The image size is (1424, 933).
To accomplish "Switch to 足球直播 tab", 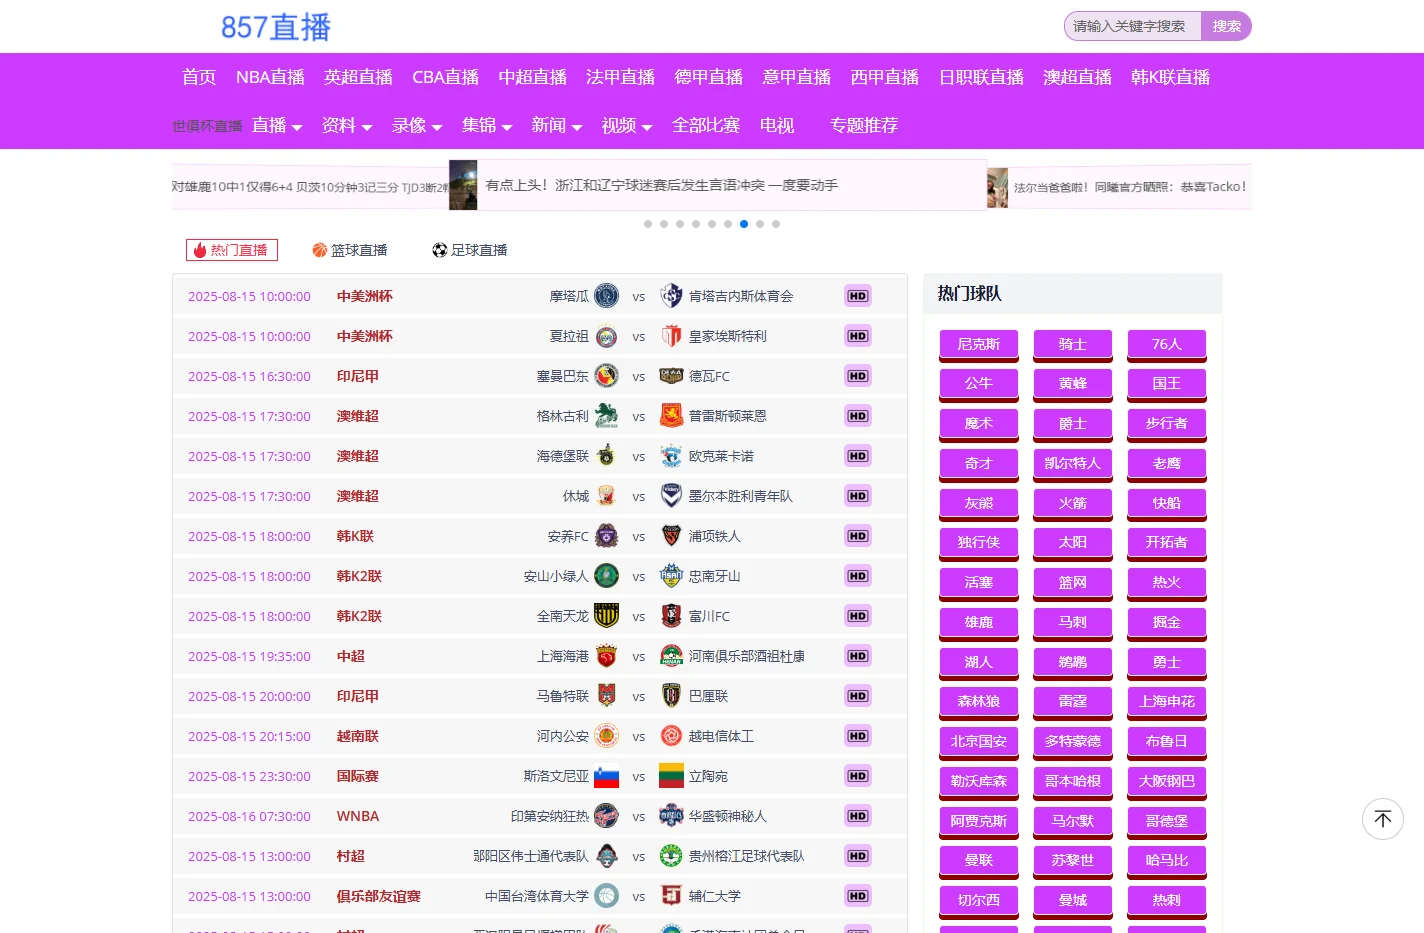I will pyautogui.click(x=469, y=250).
